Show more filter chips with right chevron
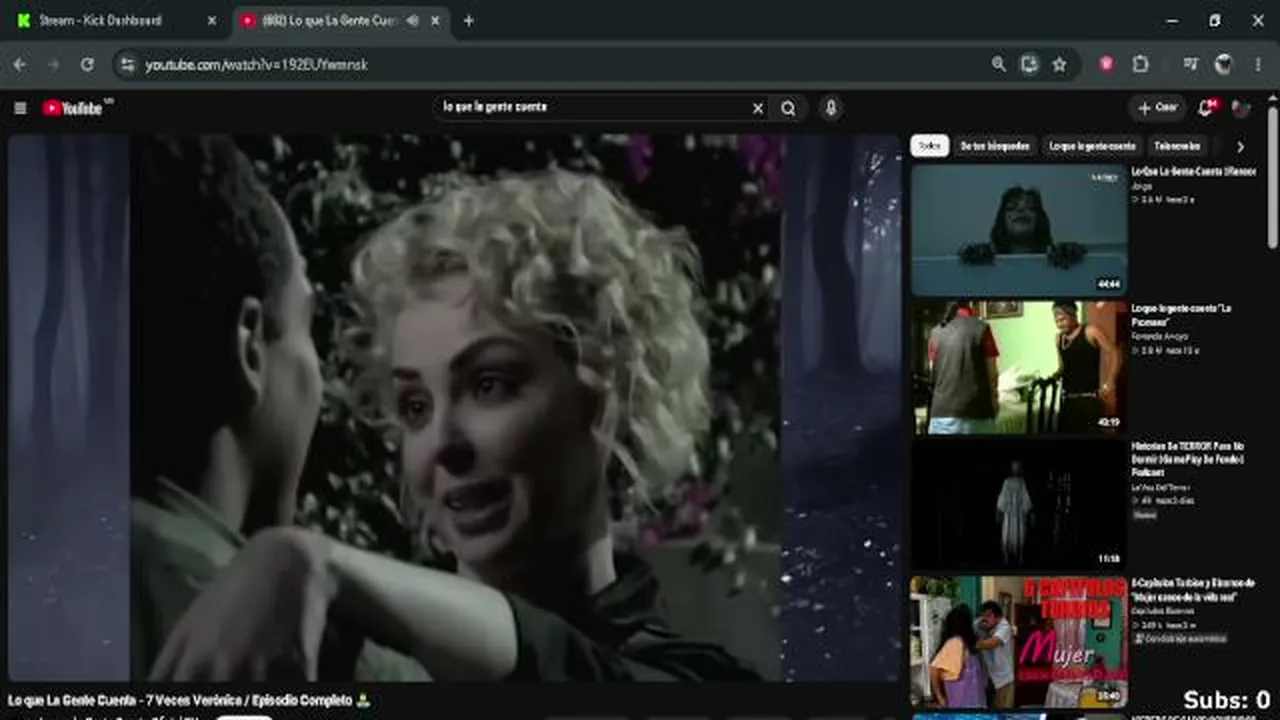Image resolution: width=1280 pixels, height=720 pixels. point(1240,147)
